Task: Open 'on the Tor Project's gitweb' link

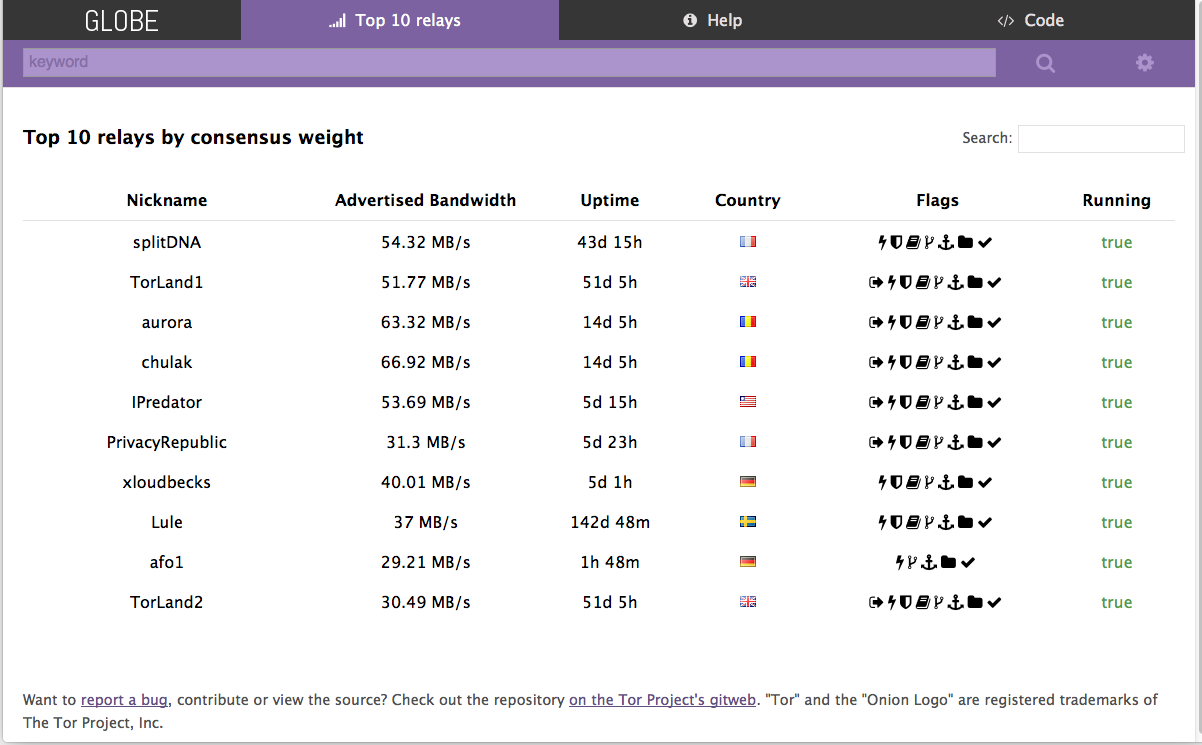Action: point(662,700)
